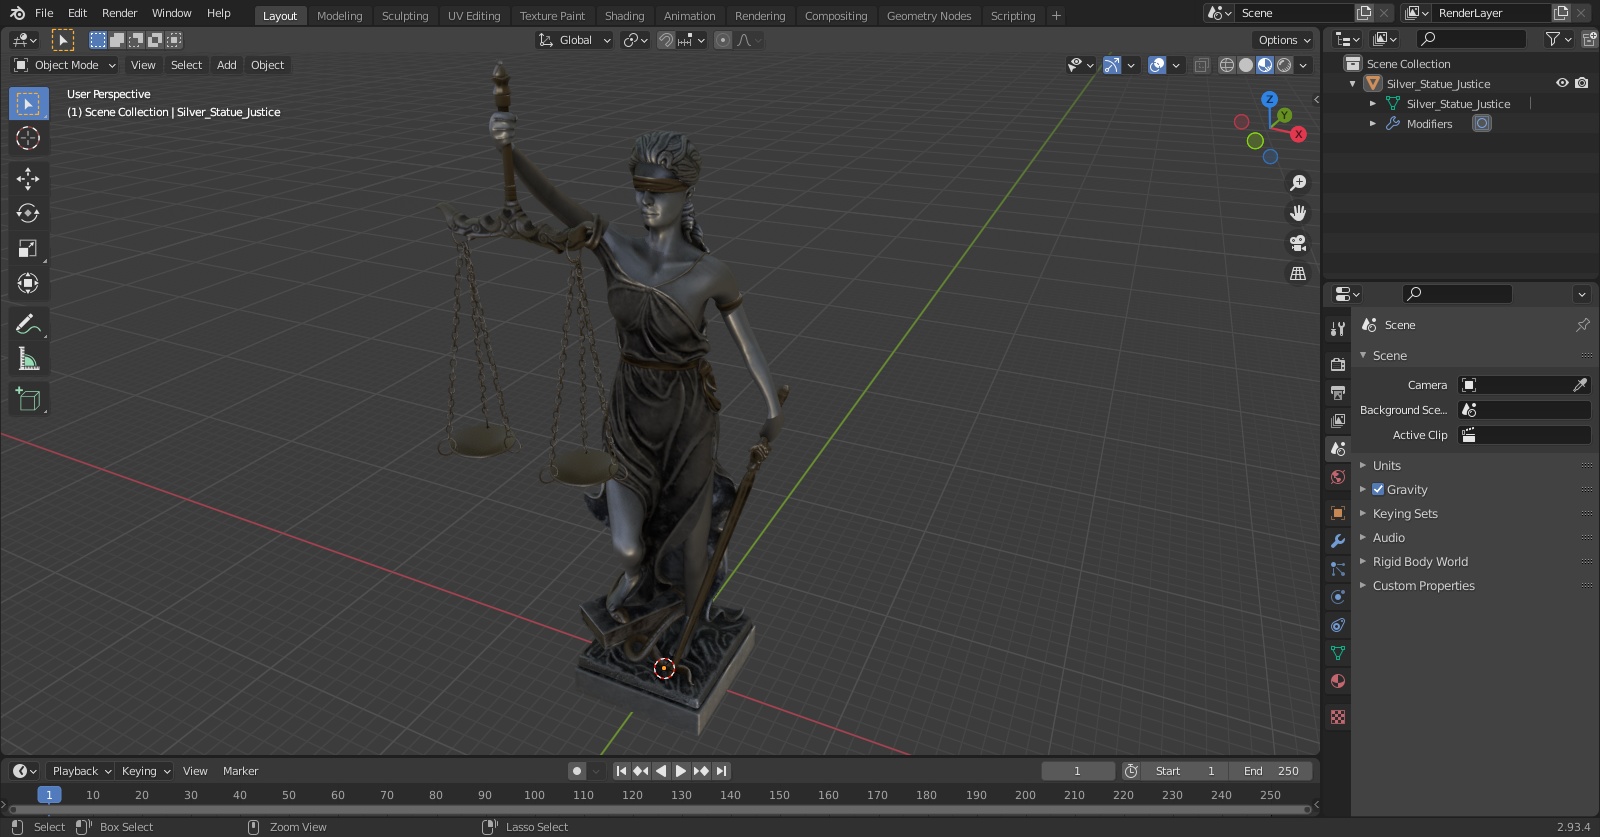Toggle viewport overlays button

coord(1157,65)
